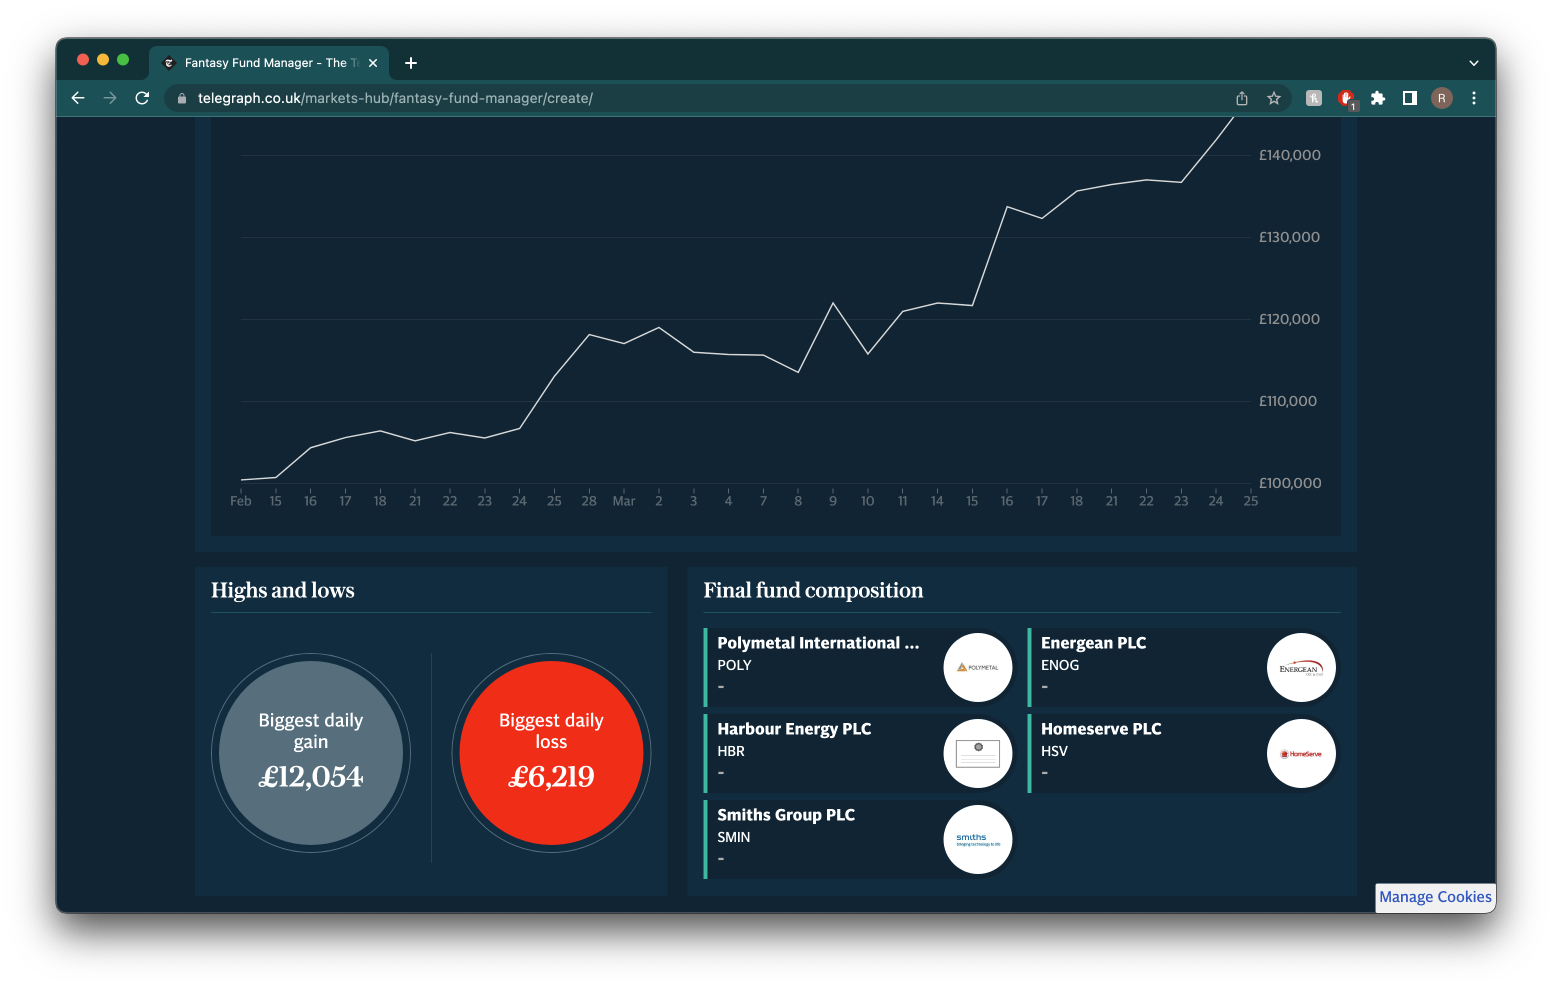The width and height of the screenshot is (1552, 987).
Task: Click the £110,000 axis label
Action: 1288,401
